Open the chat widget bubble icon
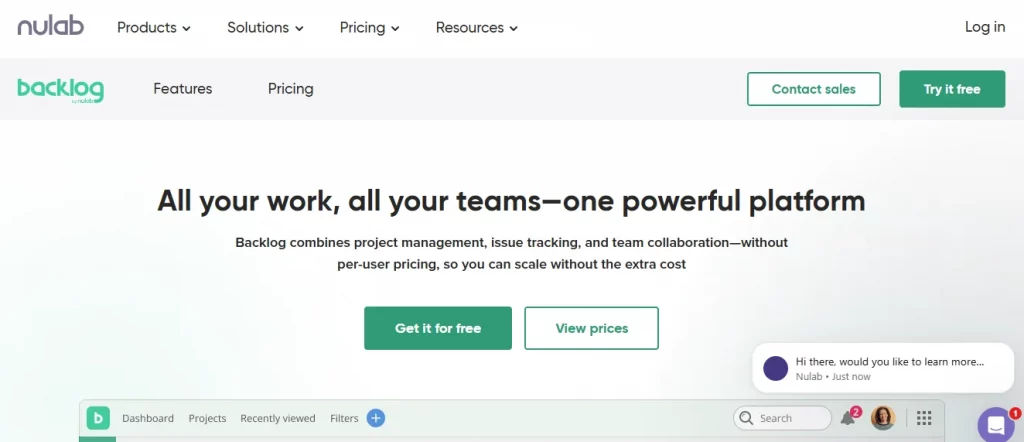 tap(996, 426)
